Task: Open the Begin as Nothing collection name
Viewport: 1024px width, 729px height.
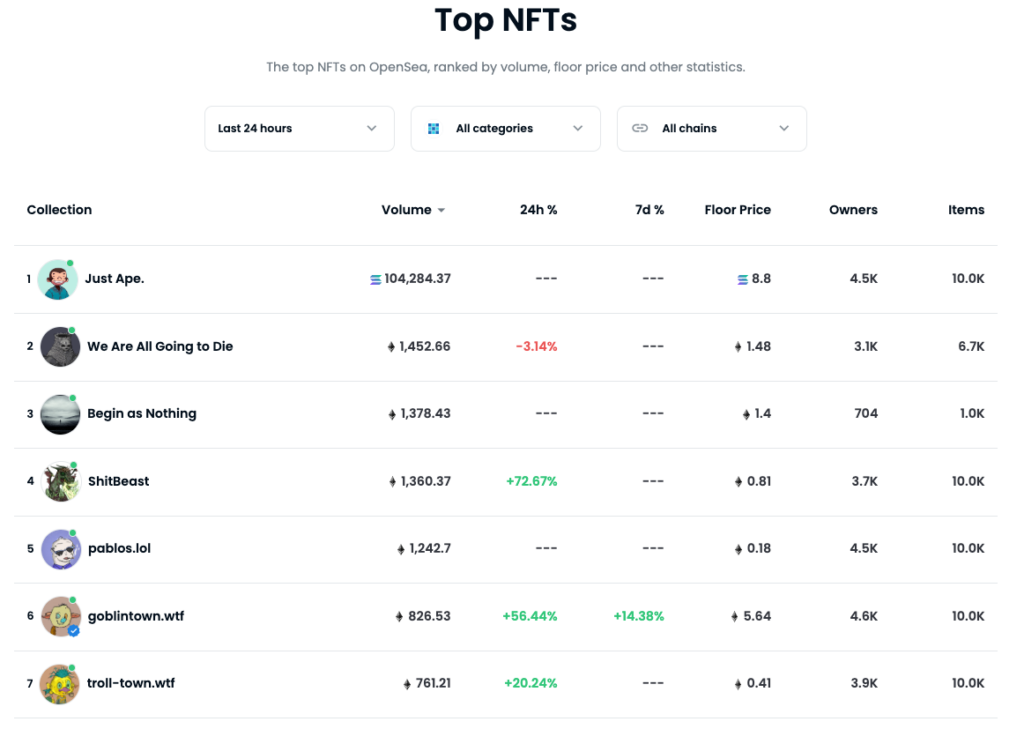Action: pyautogui.click(x=142, y=413)
